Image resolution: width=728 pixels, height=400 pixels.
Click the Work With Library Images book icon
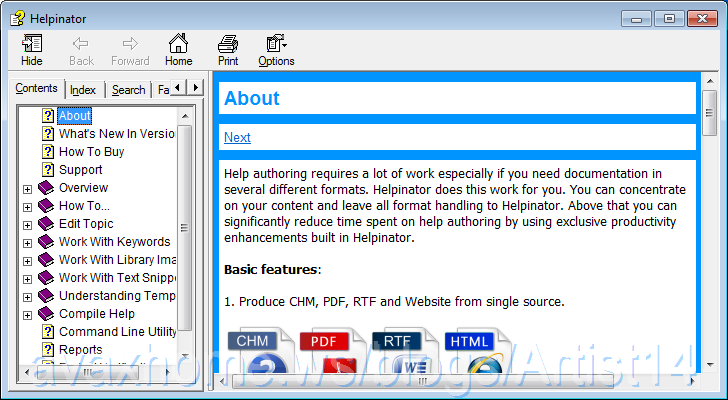[46, 260]
